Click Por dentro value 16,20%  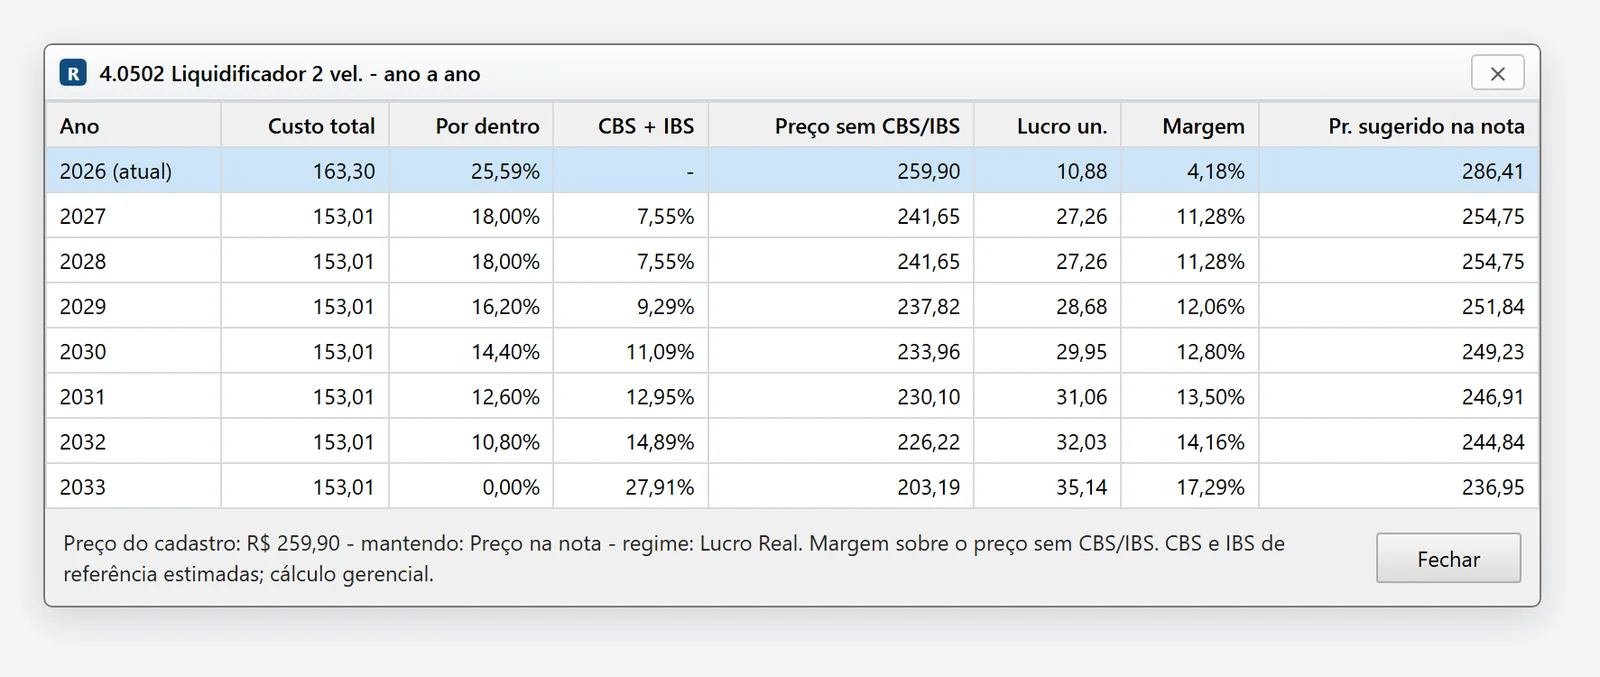pos(505,306)
